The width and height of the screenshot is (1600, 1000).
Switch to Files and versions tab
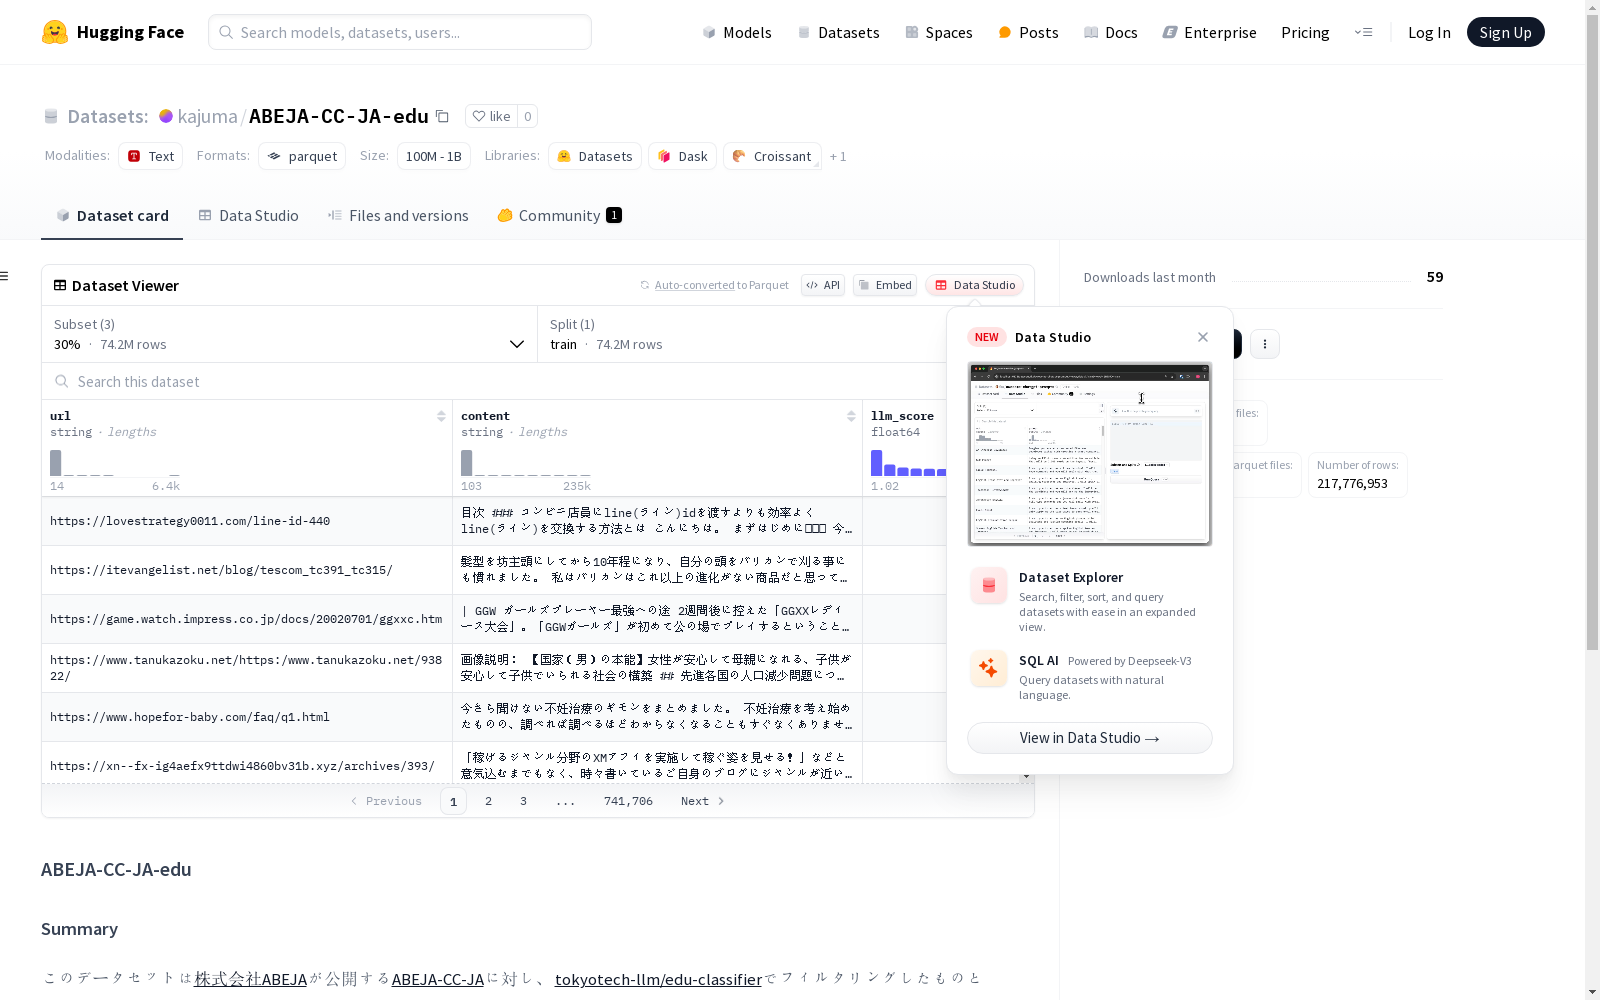point(398,215)
